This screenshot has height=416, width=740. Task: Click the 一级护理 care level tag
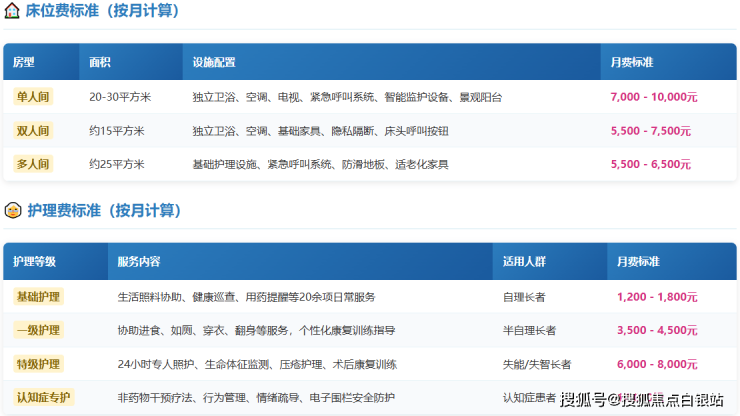pos(38,330)
